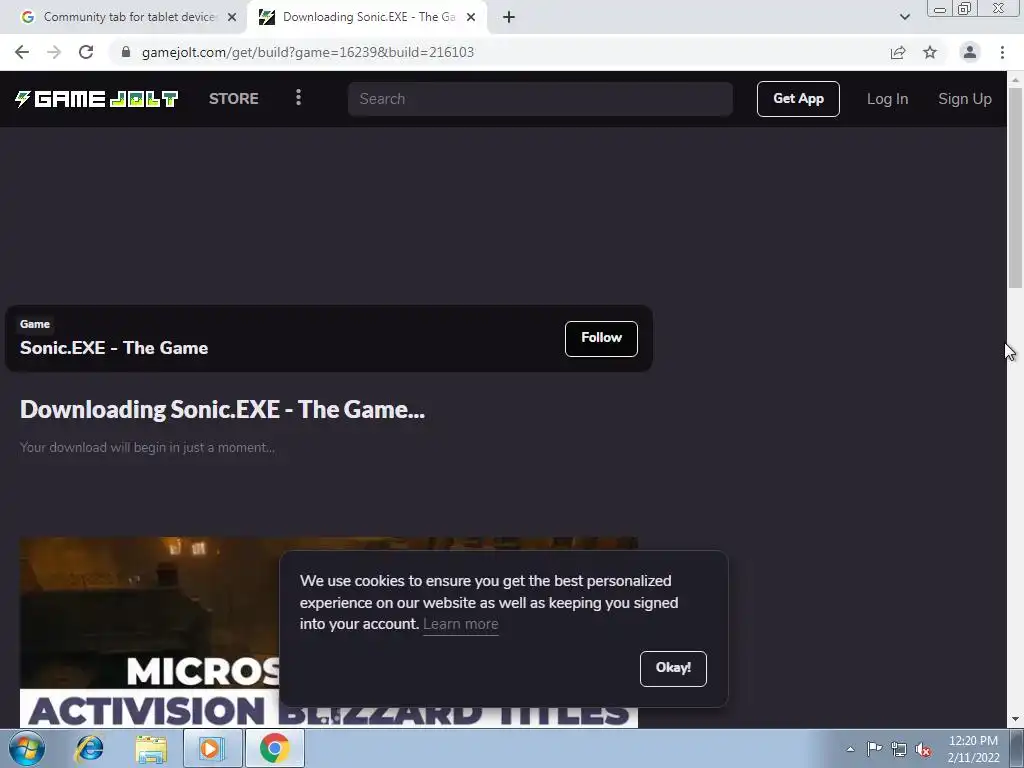Open the Chrome profile avatar menu
Image resolution: width=1024 pixels, height=768 pixels.
[x=970, y=52]
